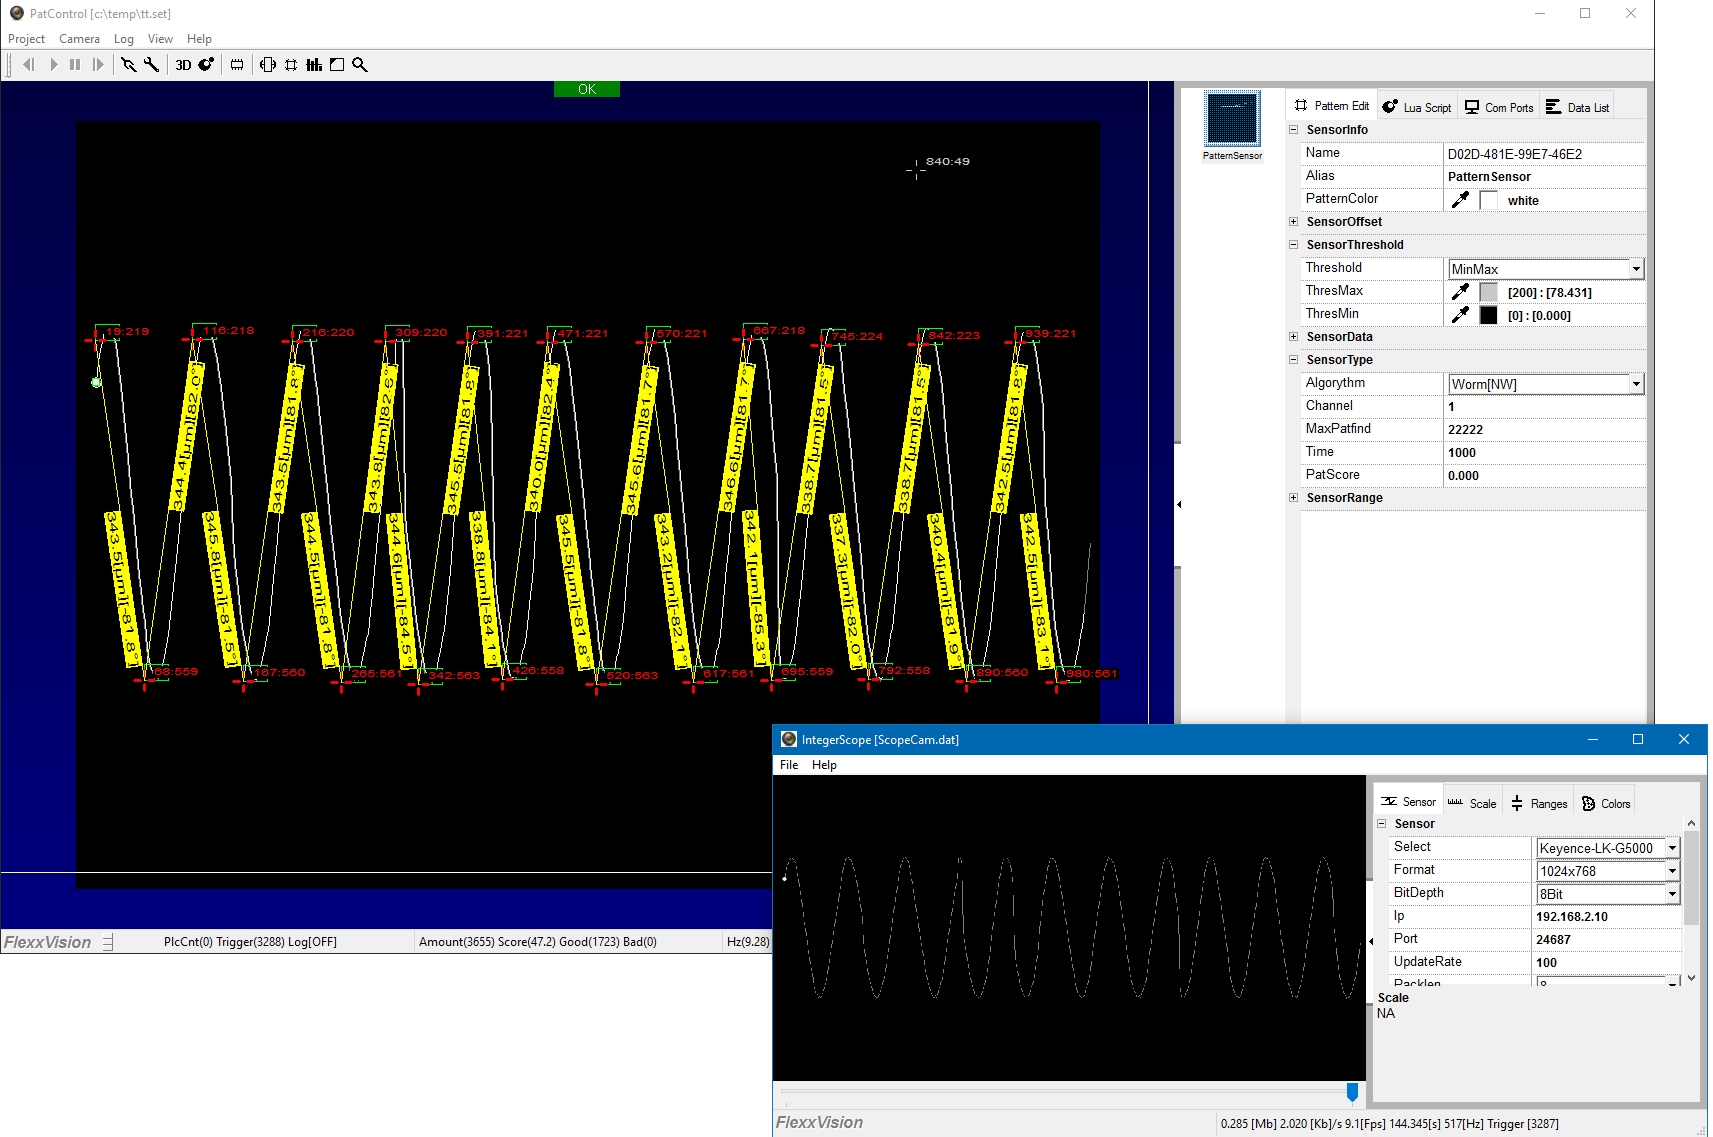Screen dimensions: 1713x1137
Task: Click the IntegerScope property list scrollbar down arrow
Action: (1691, 978)
